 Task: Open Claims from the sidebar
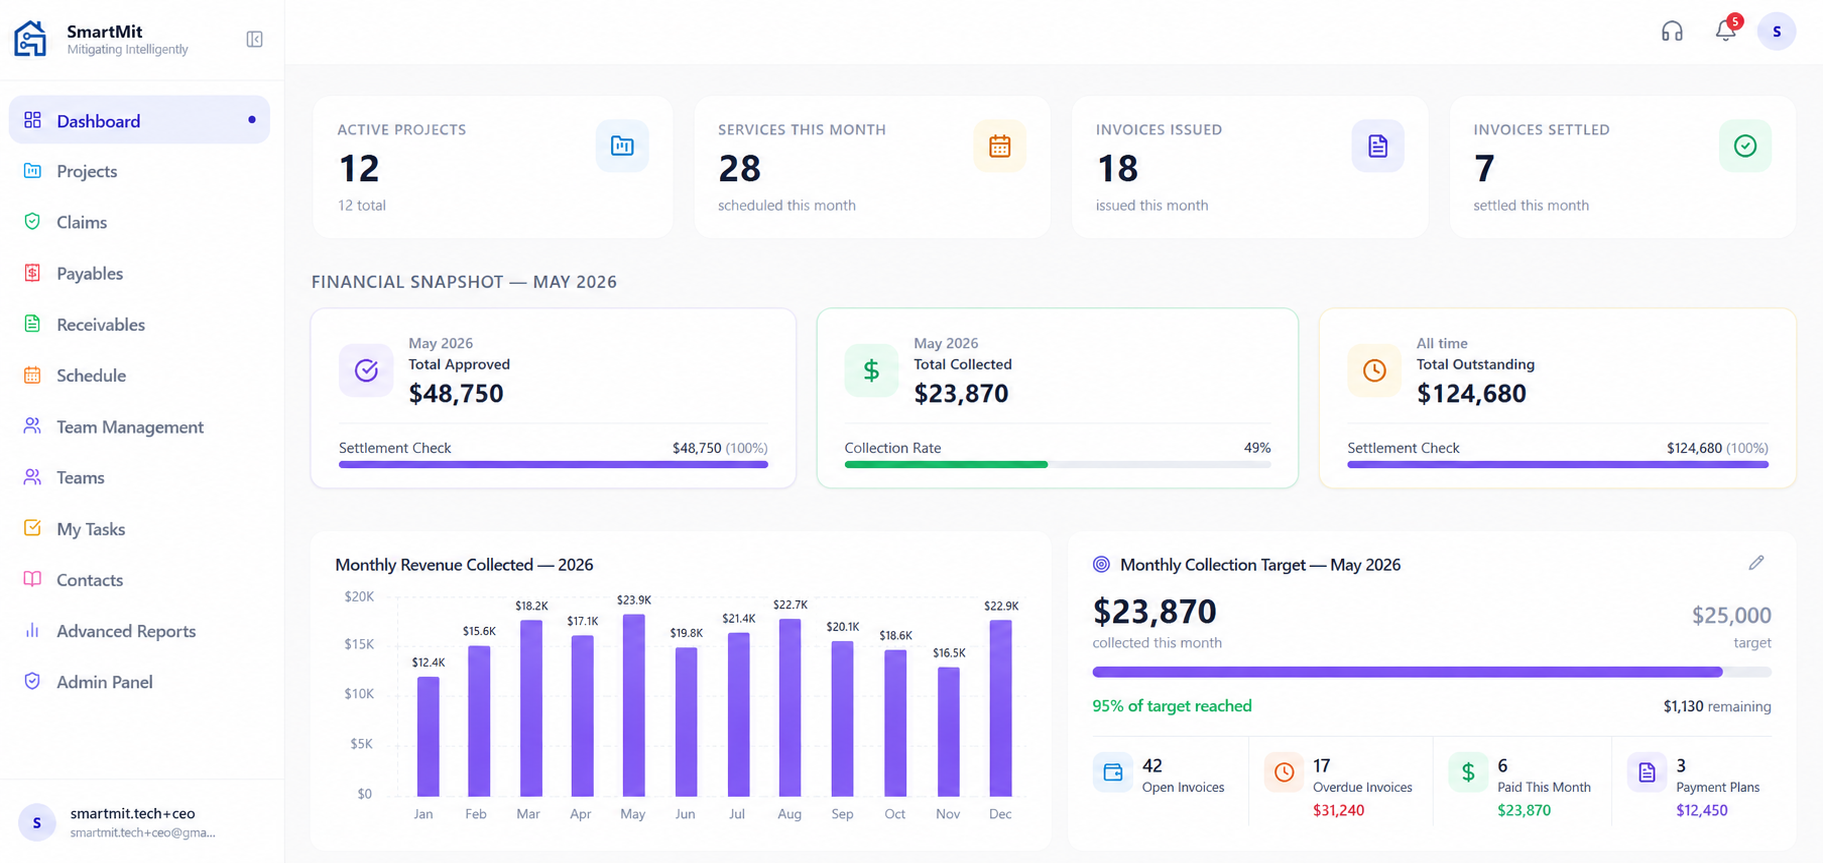tap(139, 222)
